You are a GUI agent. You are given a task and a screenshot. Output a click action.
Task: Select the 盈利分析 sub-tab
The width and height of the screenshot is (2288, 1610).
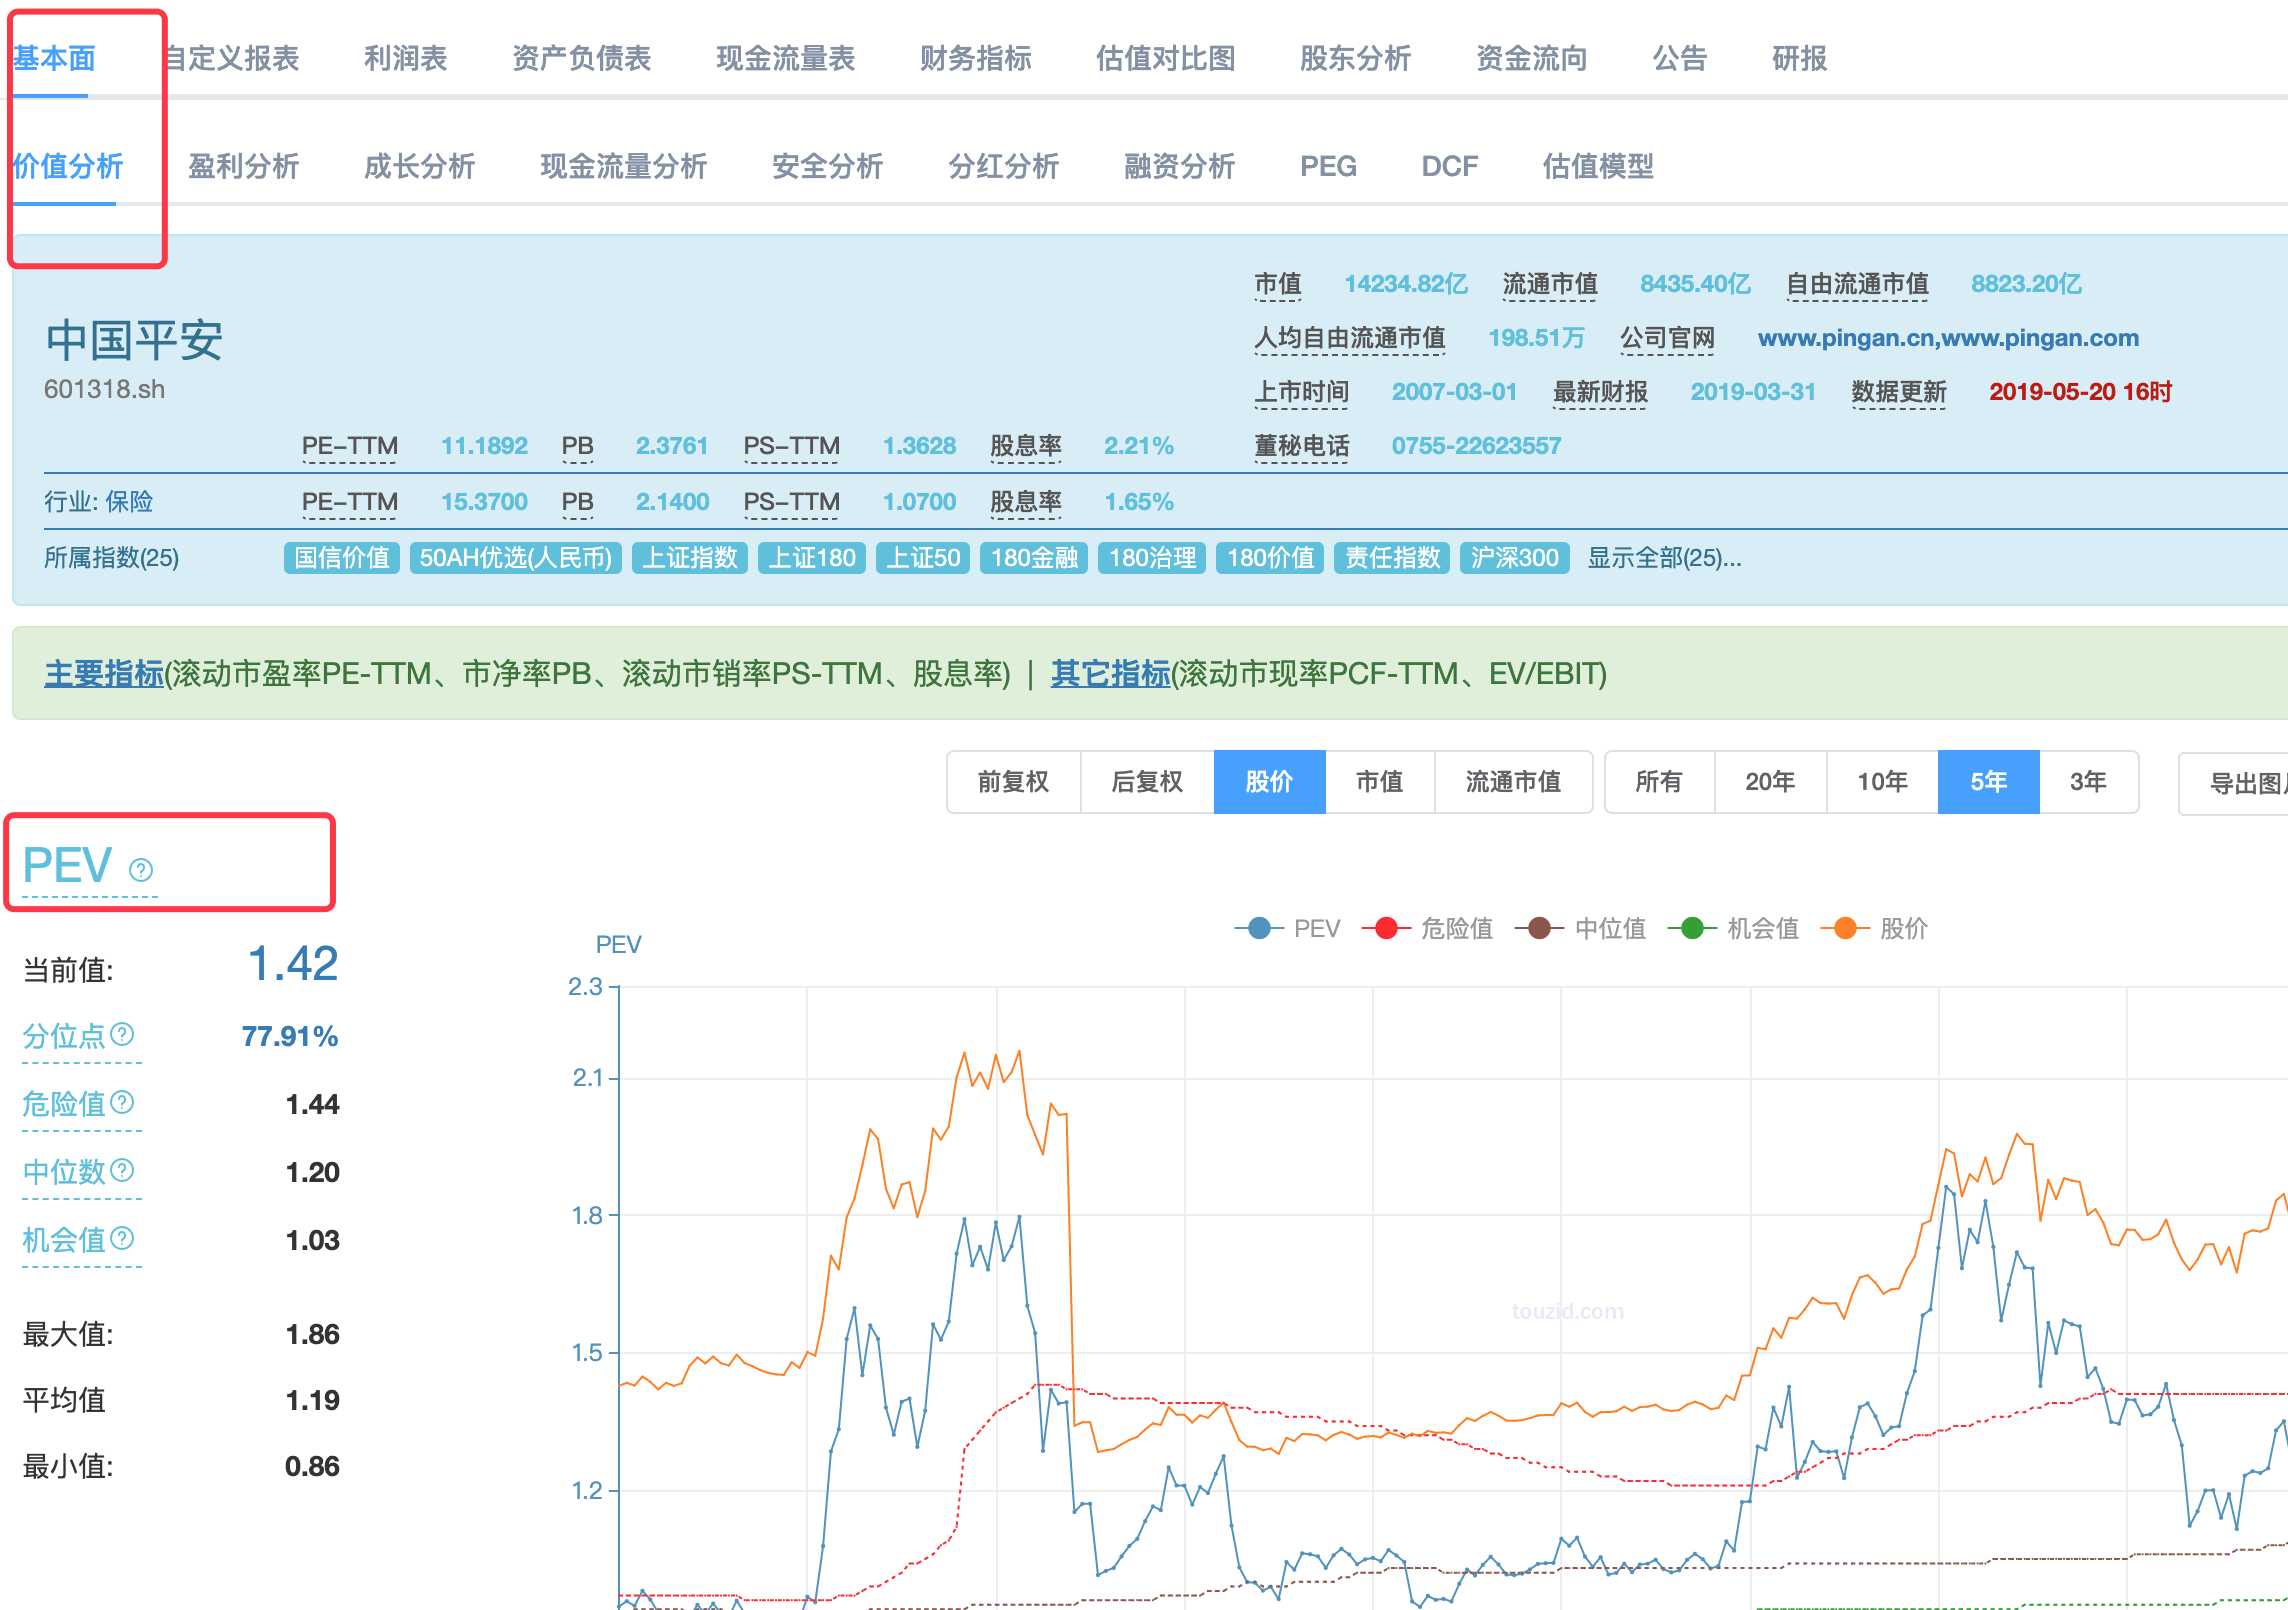click(244, 166)
